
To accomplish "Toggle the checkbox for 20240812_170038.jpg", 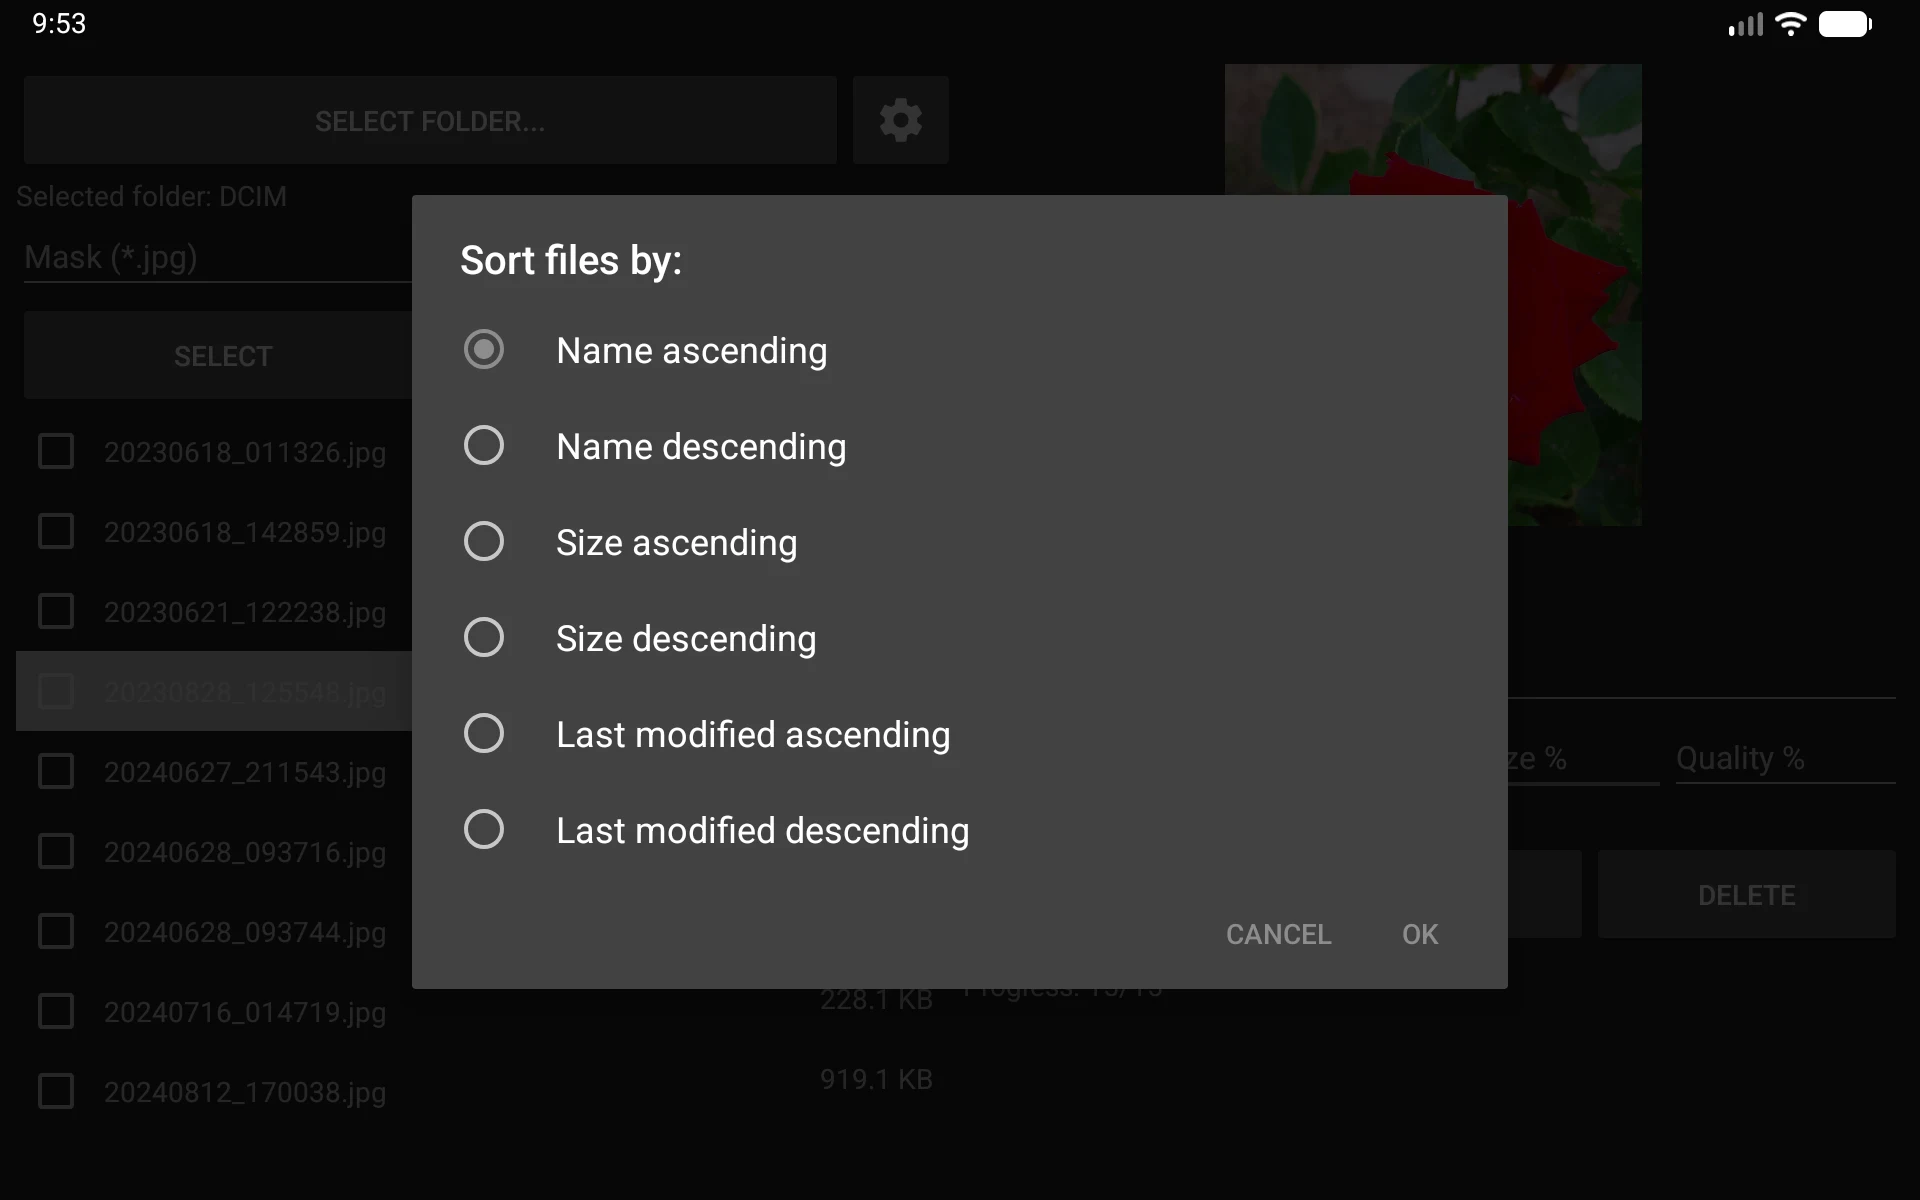I will pyautogui.click(x=56, y=1091).
